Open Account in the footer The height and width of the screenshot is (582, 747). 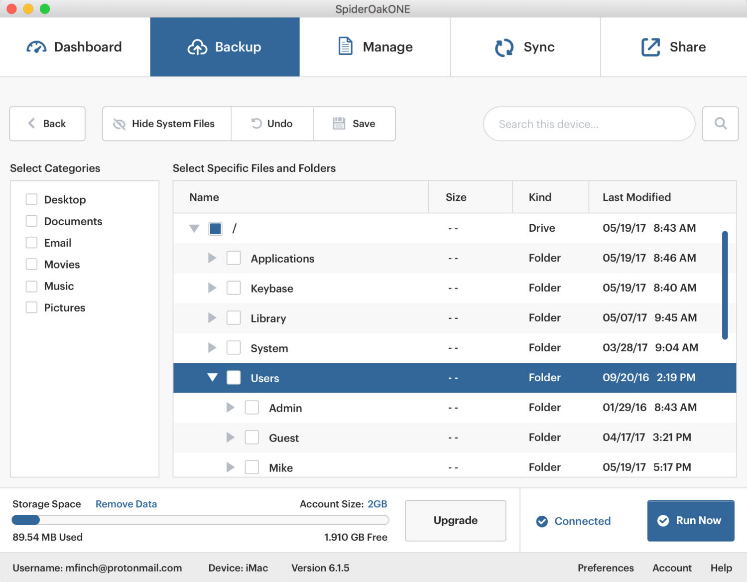(x=672, y=568)
